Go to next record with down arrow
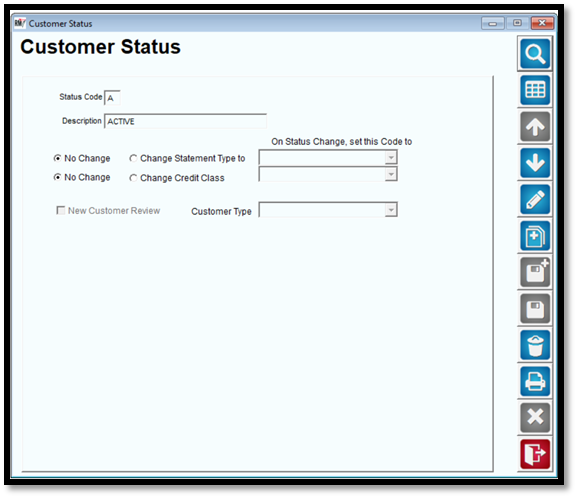Screen dimensions: 577x498 (535, 163)
